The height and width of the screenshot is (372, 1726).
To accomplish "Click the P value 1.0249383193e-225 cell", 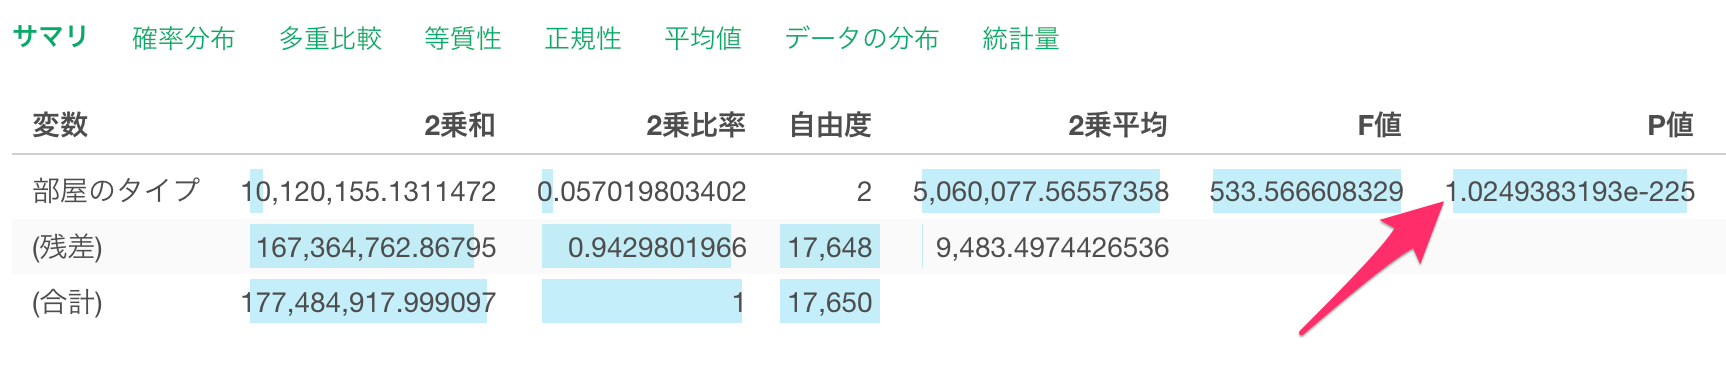I will tap(1570, 191).
